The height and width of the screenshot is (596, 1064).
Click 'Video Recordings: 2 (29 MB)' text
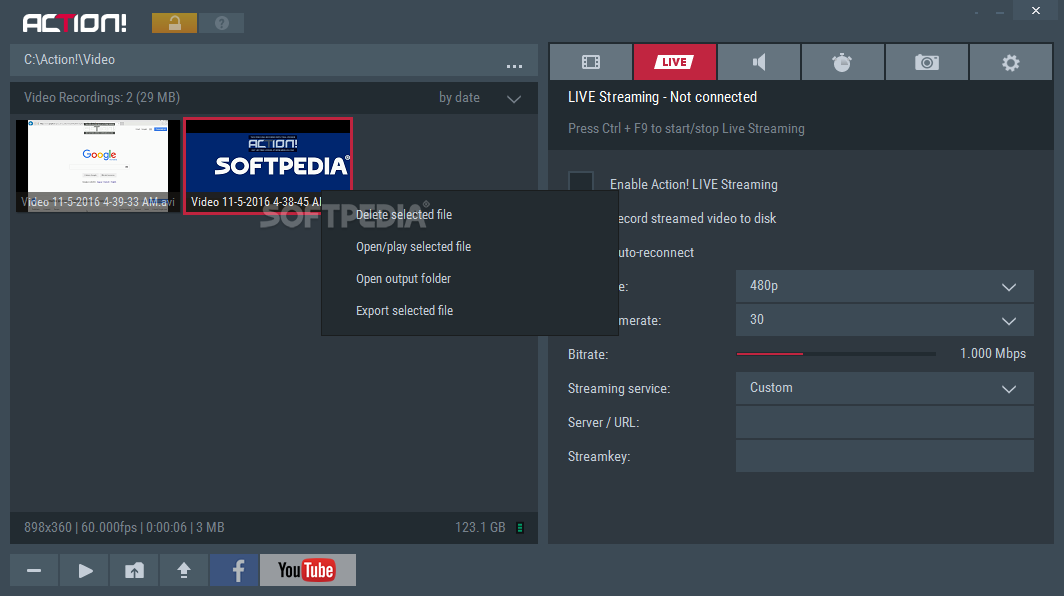102,98
